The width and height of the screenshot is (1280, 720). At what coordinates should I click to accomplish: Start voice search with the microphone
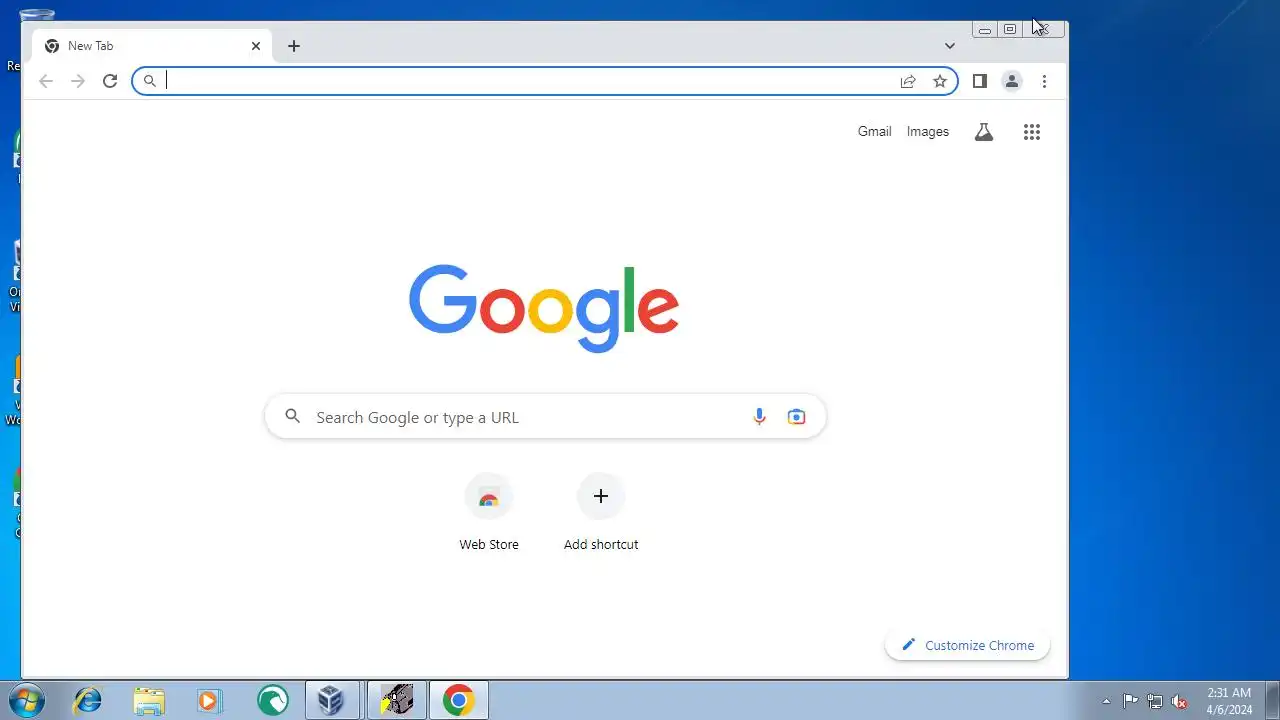pyautogui.click(x=759, y=417)
